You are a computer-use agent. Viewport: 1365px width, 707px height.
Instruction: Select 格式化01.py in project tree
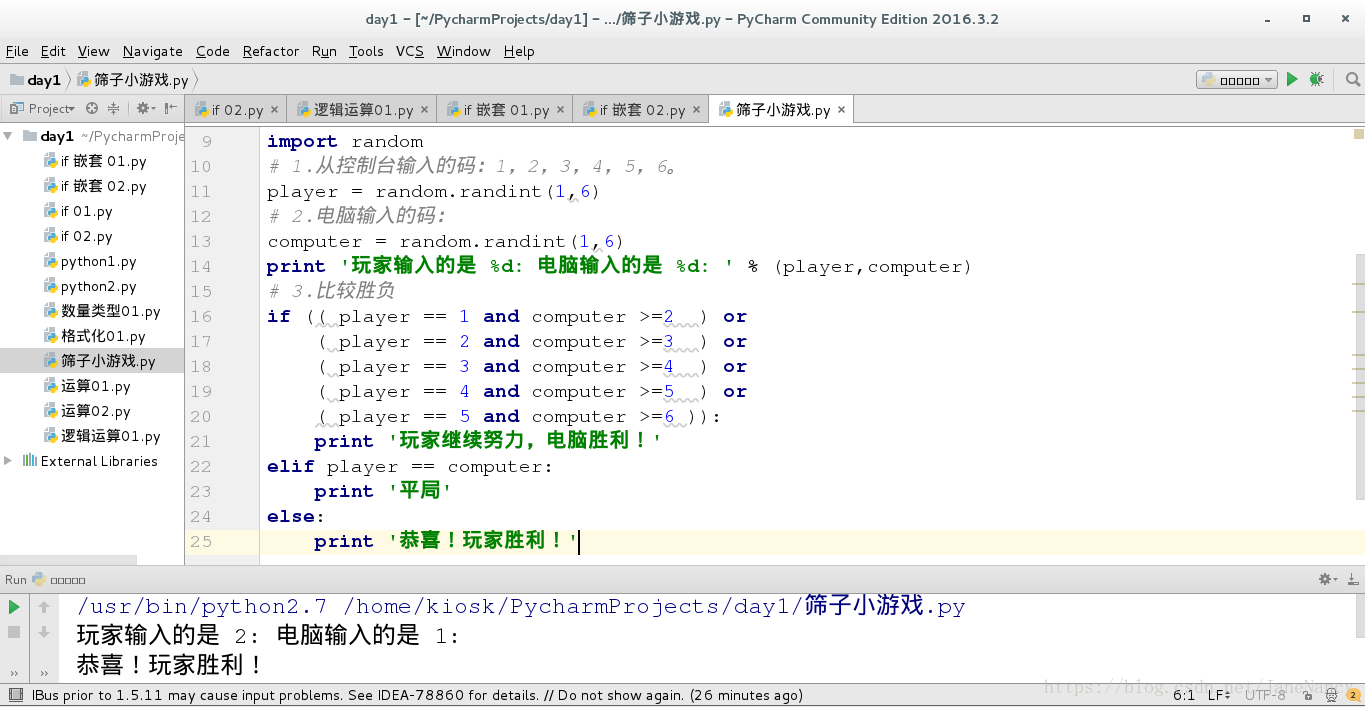(x=95, y=336)
